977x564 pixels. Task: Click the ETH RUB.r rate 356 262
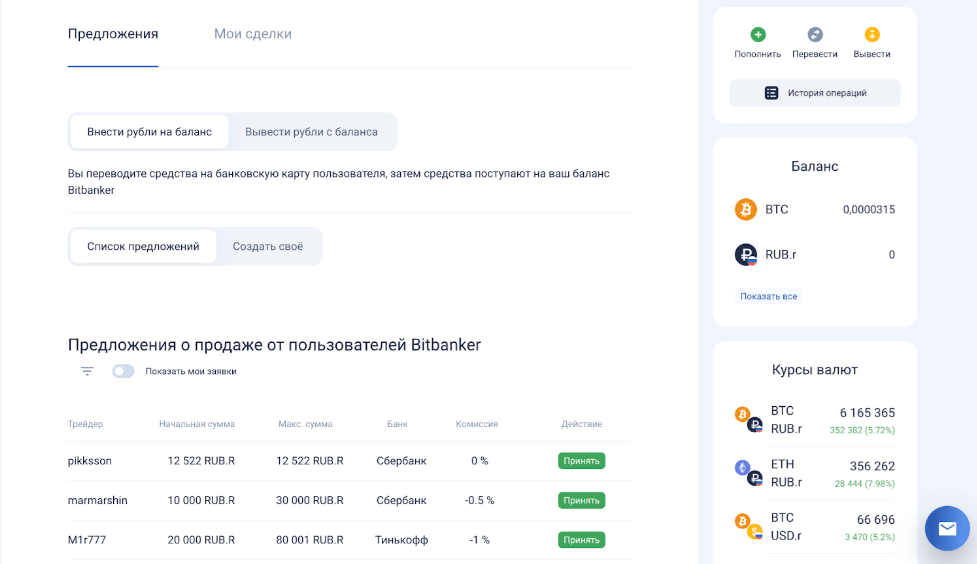tap(872, 466)
